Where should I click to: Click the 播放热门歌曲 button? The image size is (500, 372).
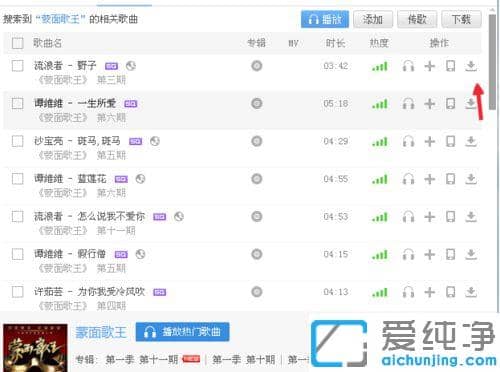pos(182,332)
